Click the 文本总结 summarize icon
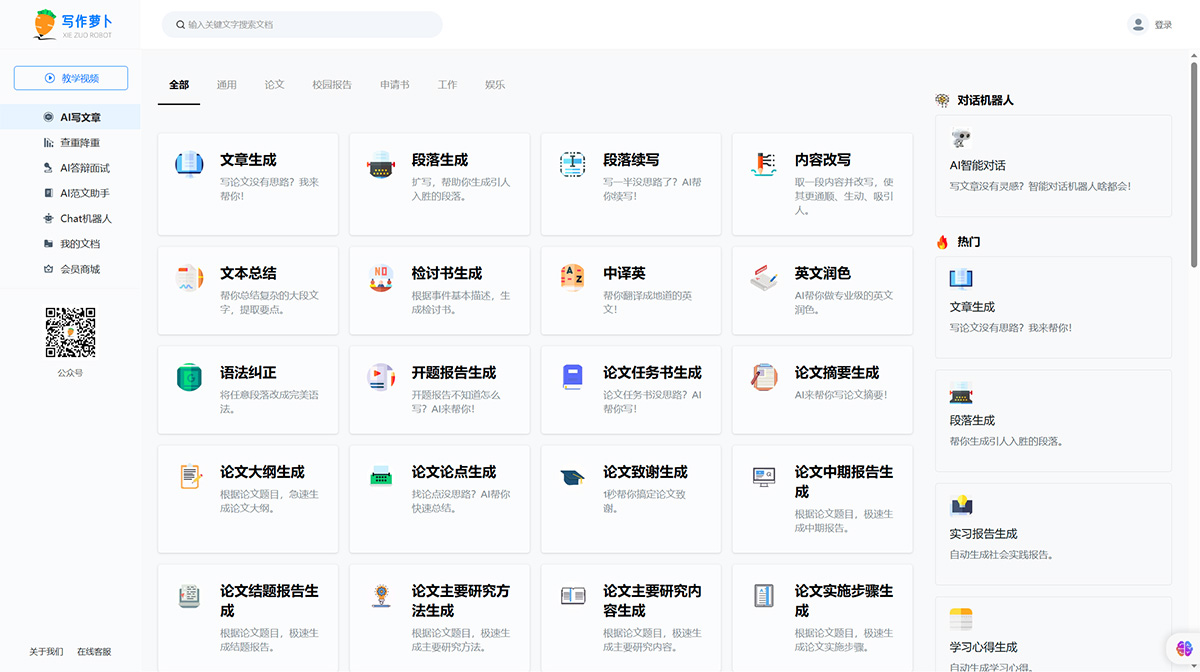Screen dimensions: 1200x672 [x=190, y=277]
